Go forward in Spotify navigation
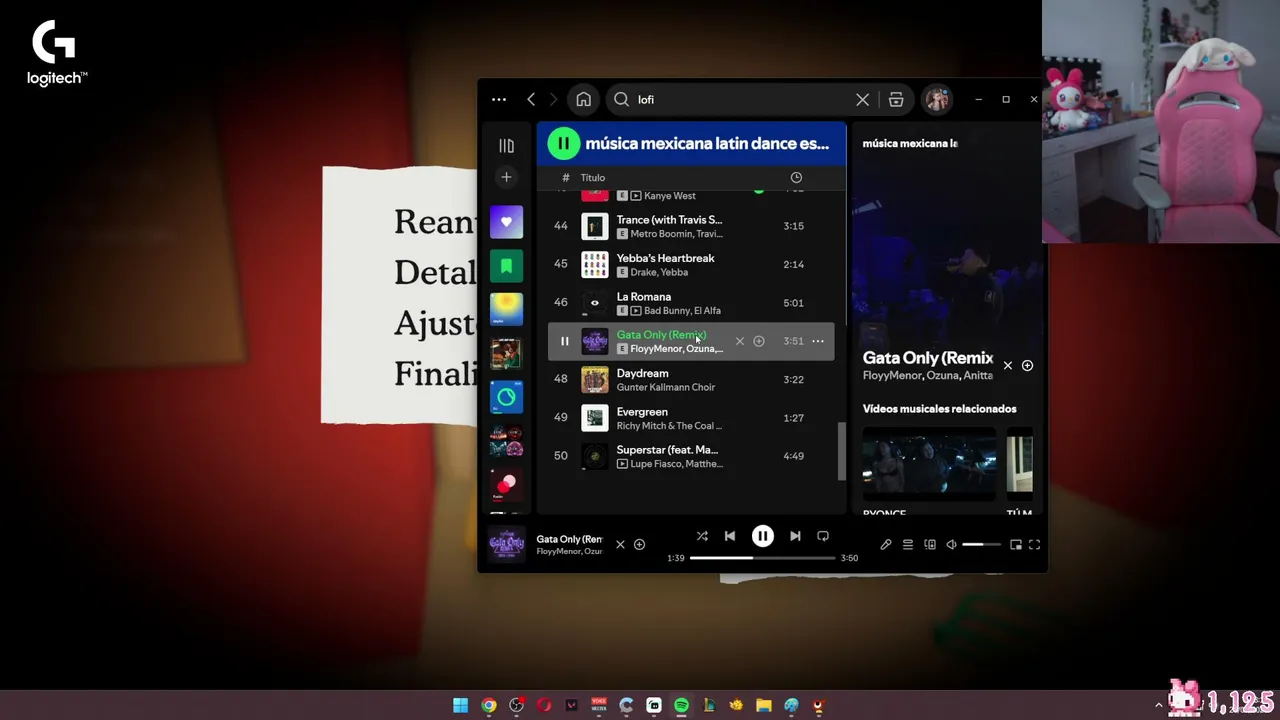This screenshot has width=1280, height=720. click(553, 100)
